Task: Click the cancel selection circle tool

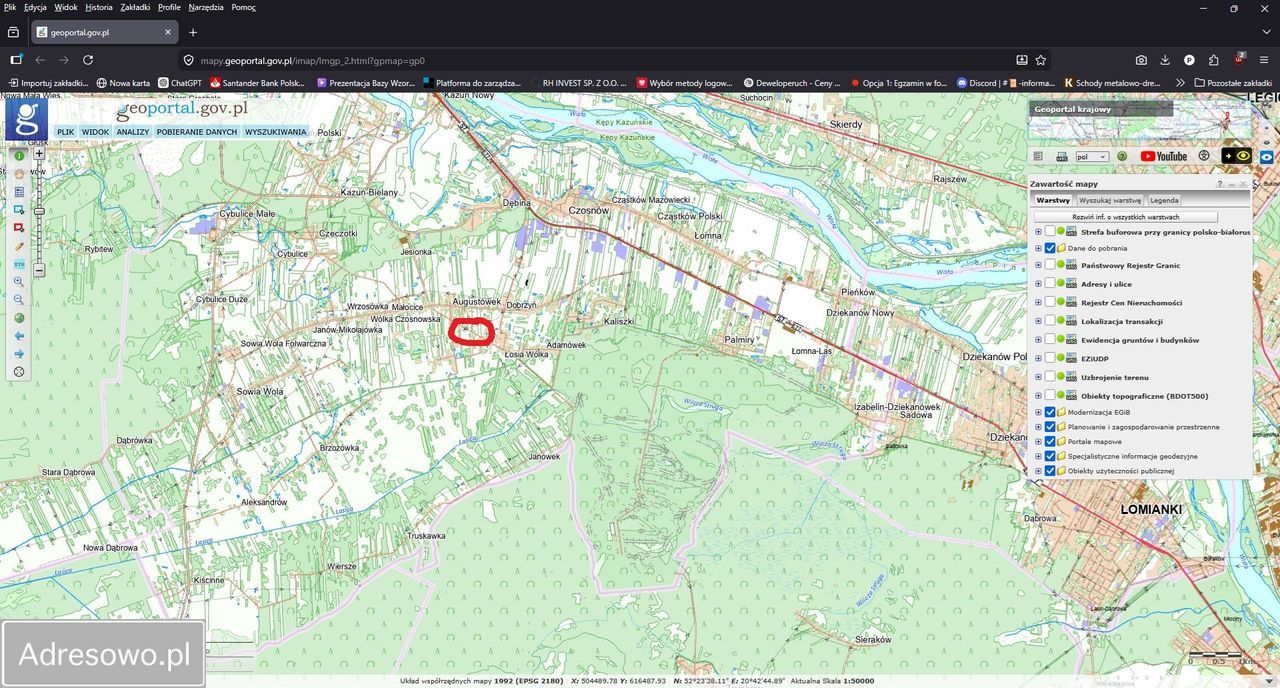Action: click(x=19, y=372)
